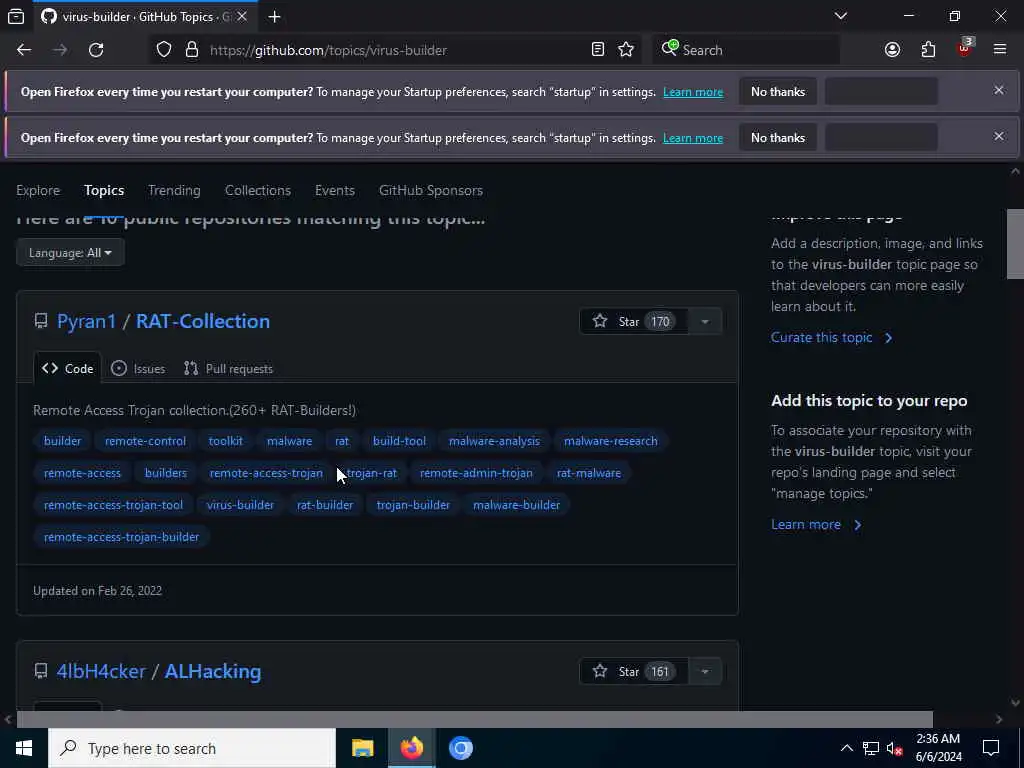1024x768 pixels.
Task: Click the browser back arrow
Action: point(24,50)
